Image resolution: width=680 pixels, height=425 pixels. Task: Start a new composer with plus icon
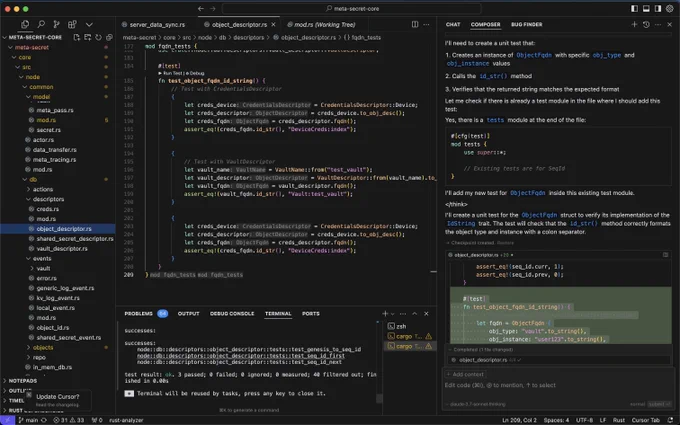click(634, 25)
